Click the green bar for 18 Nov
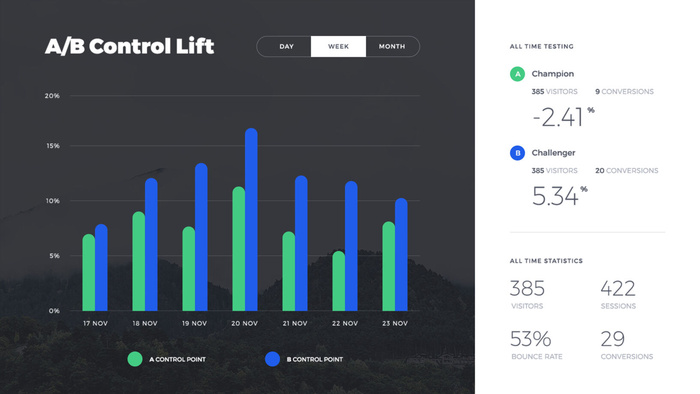The height and width of the screenshot is (394, 700). pyautogui.click(x=139, y=261)
